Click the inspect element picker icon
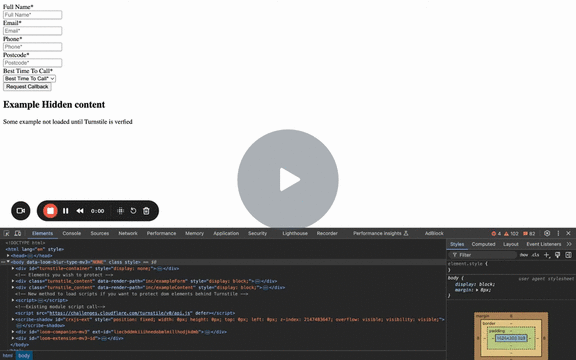 click(x=7, y=233)
